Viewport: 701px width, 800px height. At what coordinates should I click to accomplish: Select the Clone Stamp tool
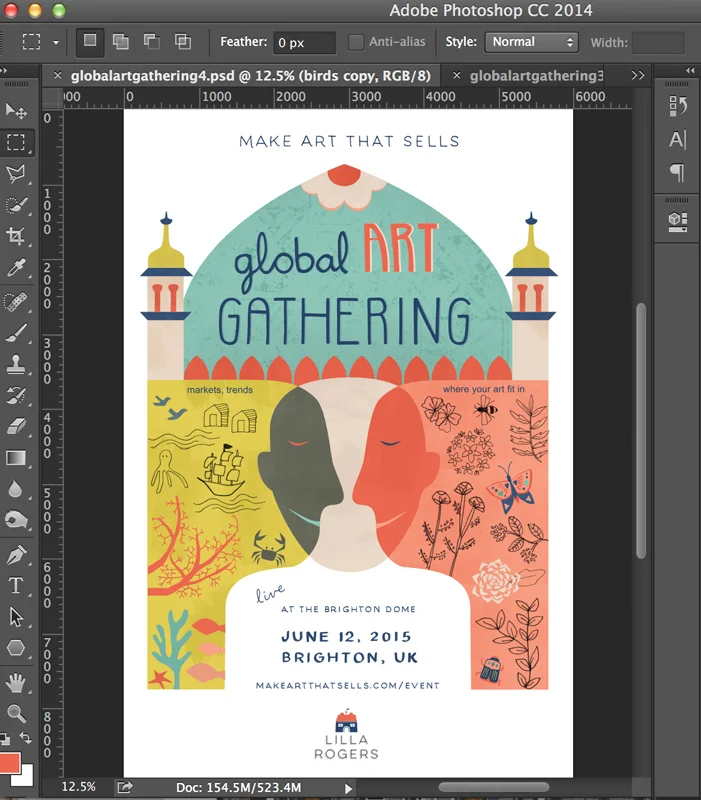pyautogui.click(x=16, y=364)
